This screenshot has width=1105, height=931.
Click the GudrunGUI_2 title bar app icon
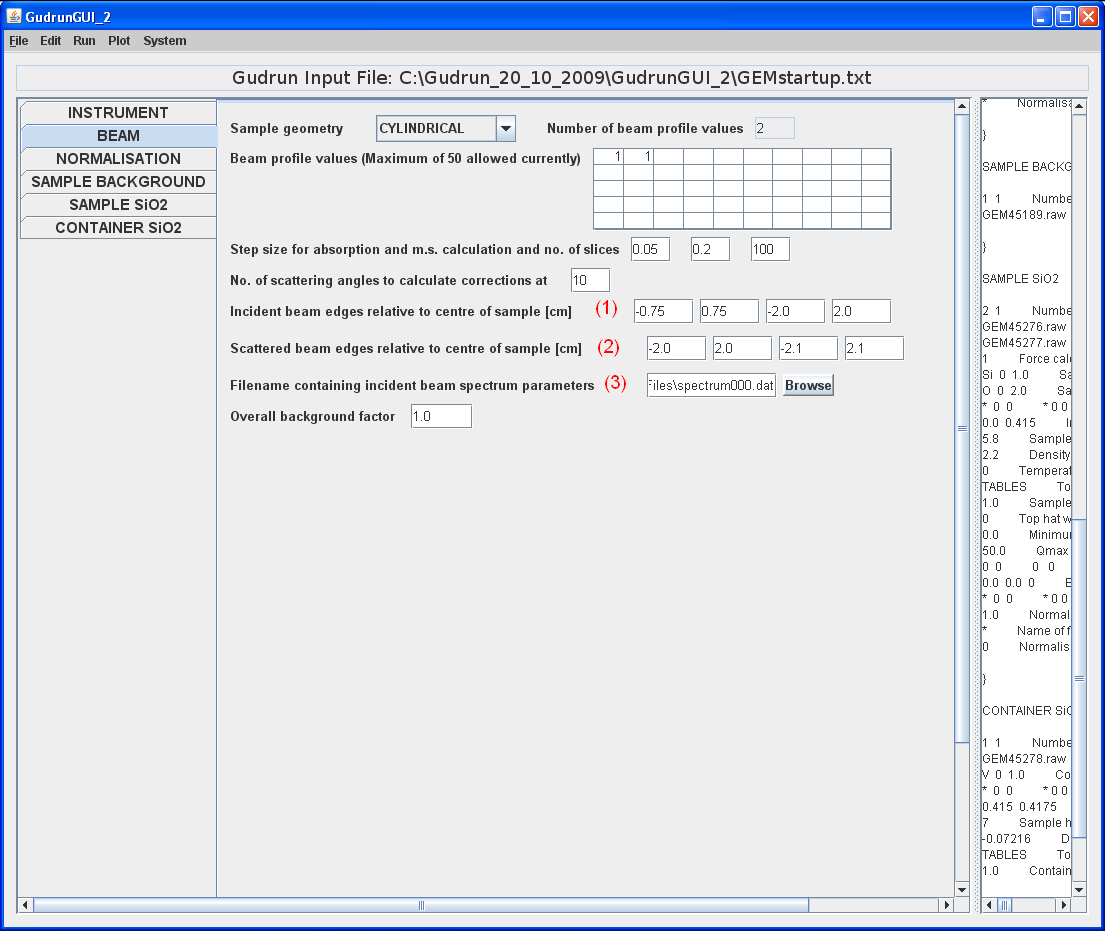pos(14,16)
